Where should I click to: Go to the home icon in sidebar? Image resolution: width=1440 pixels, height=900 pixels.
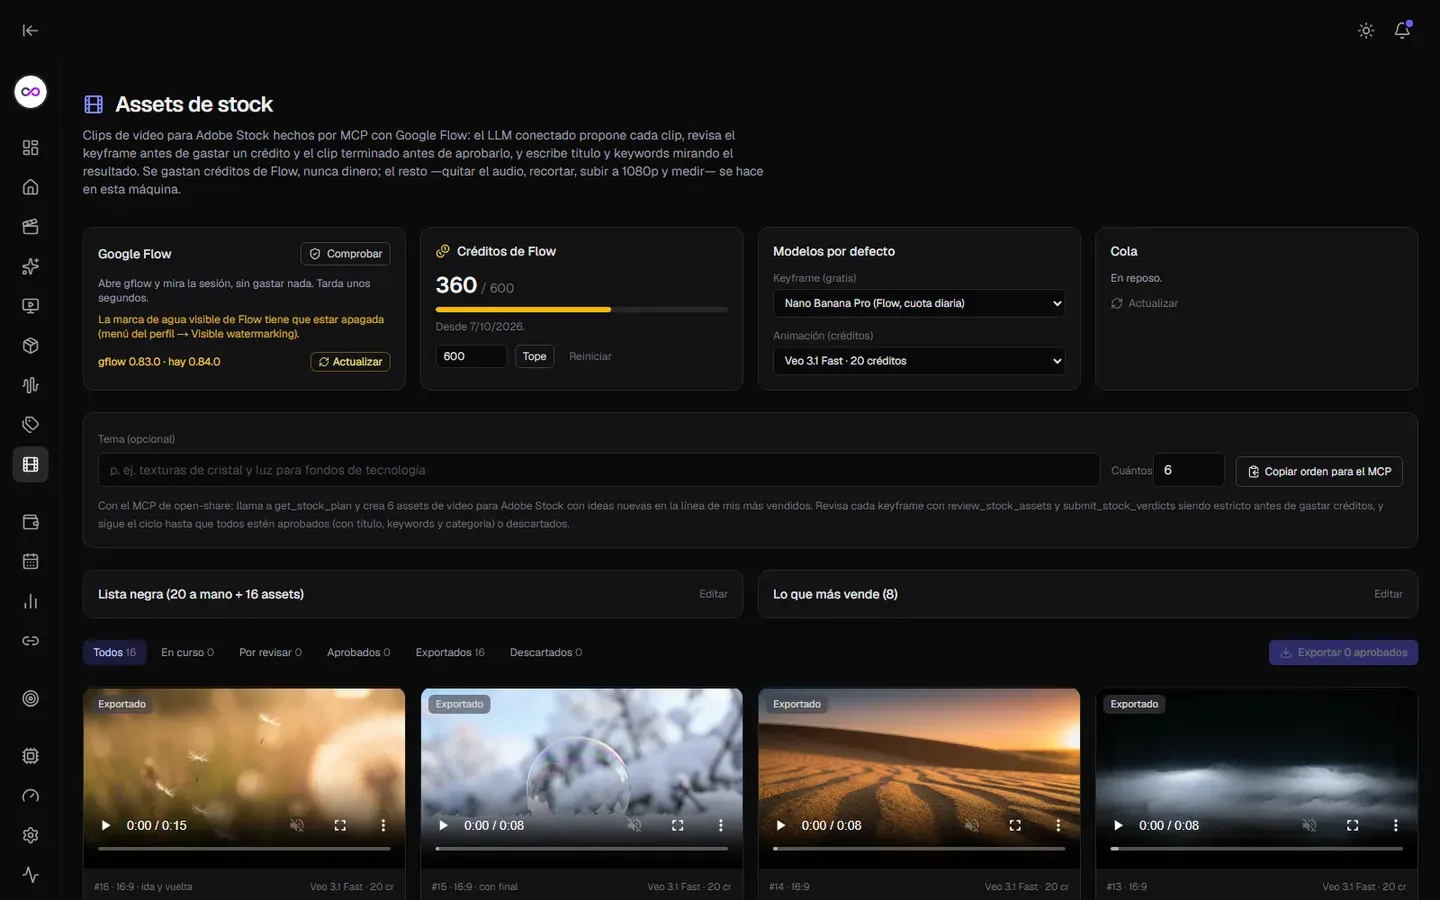31,187
